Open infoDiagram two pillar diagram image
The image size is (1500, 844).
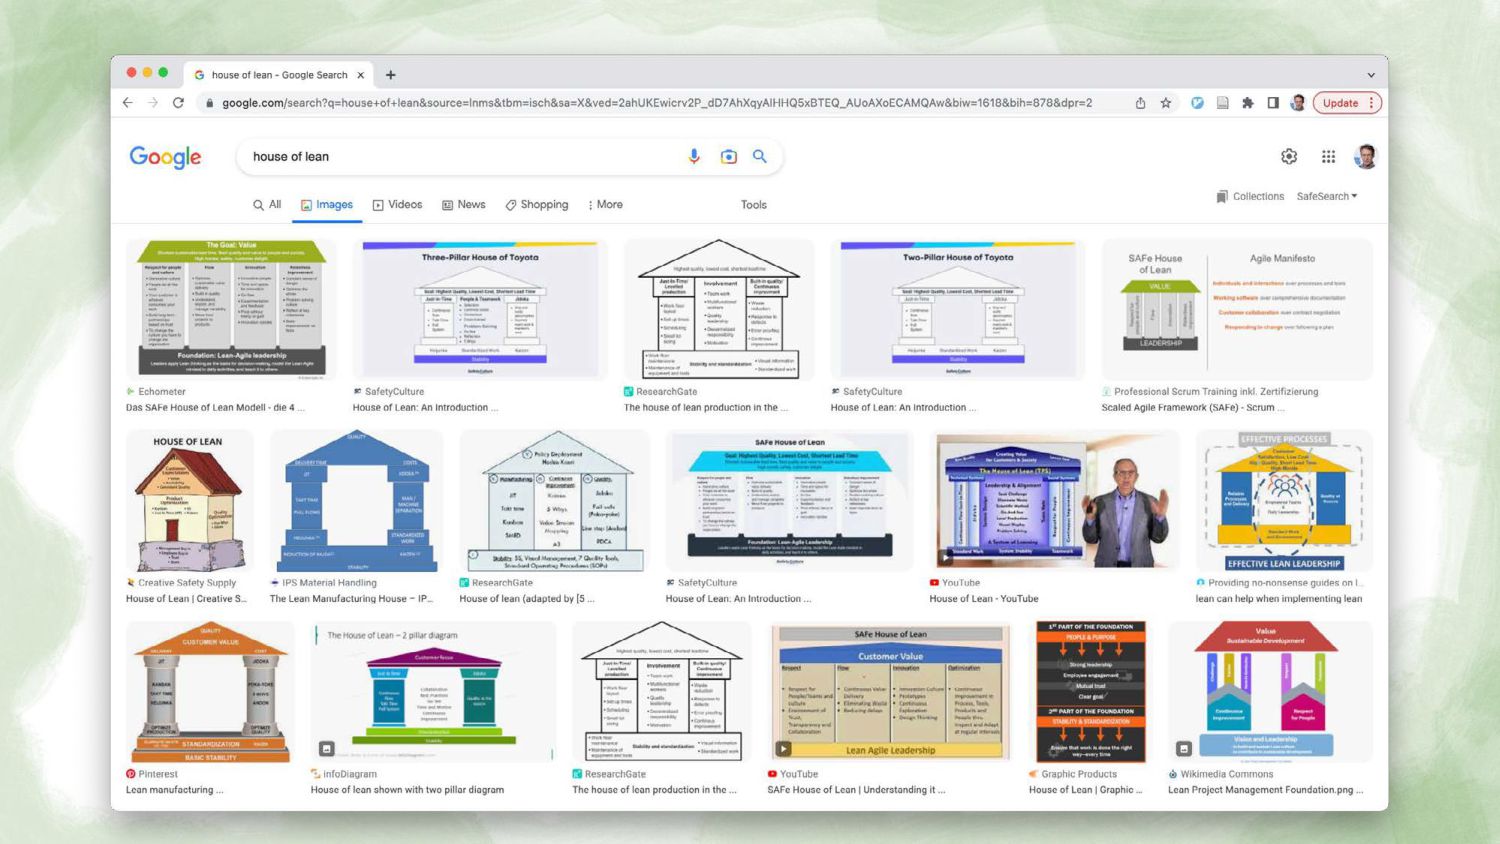433,692
